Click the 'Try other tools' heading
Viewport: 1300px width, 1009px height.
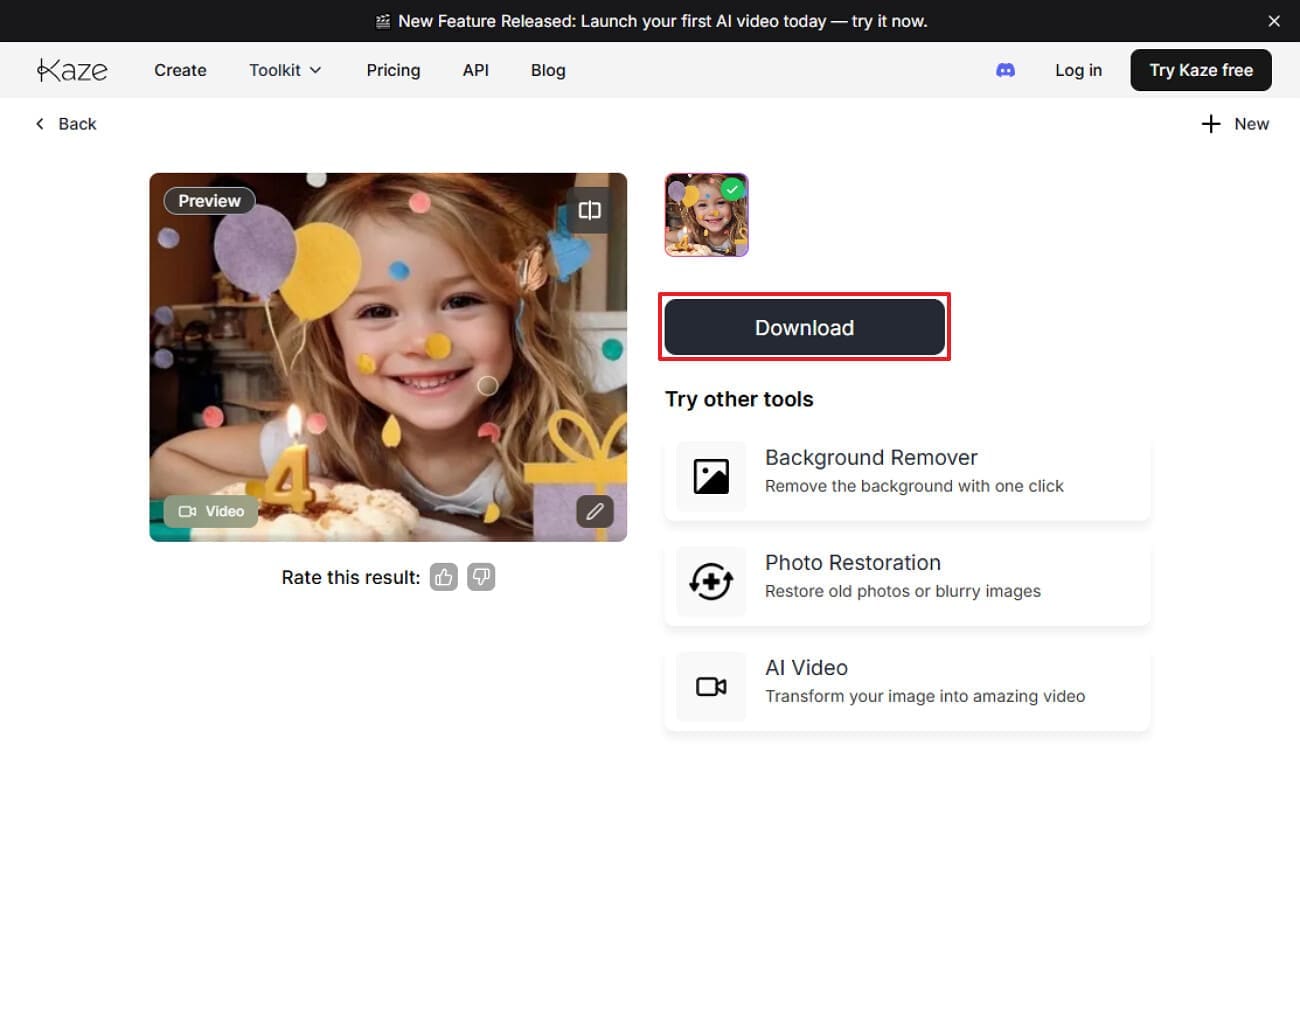(x=739, y=399)
